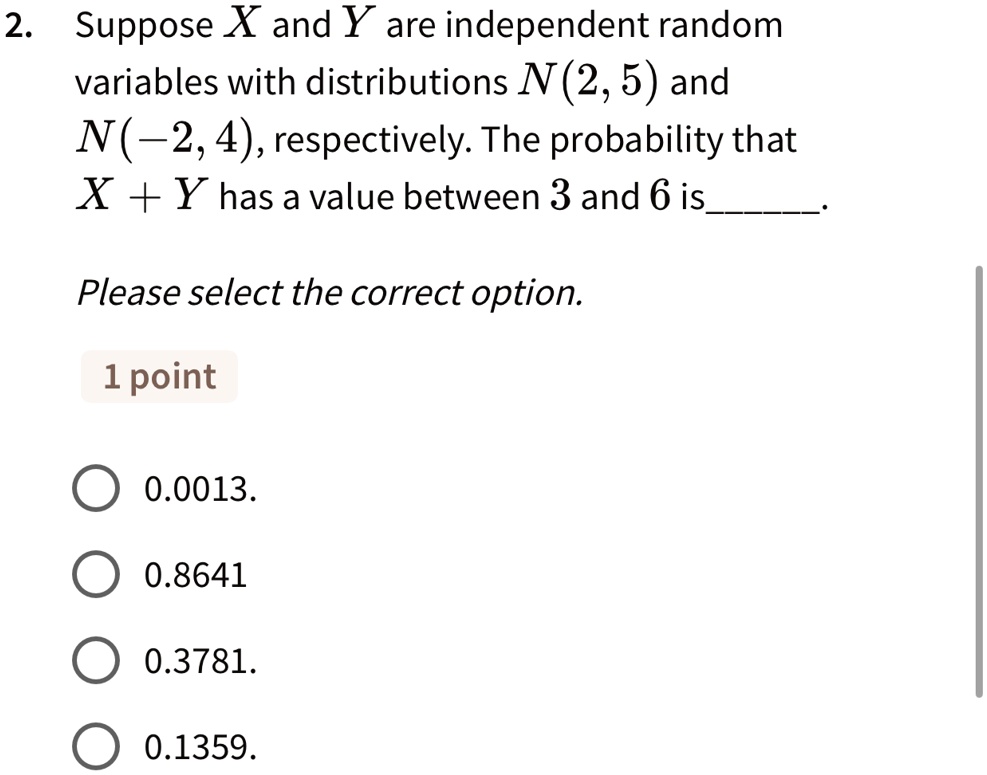This screenshot has width=987, height=775.
Task: Click the answer label 0.8641
Action: (195, 574)
